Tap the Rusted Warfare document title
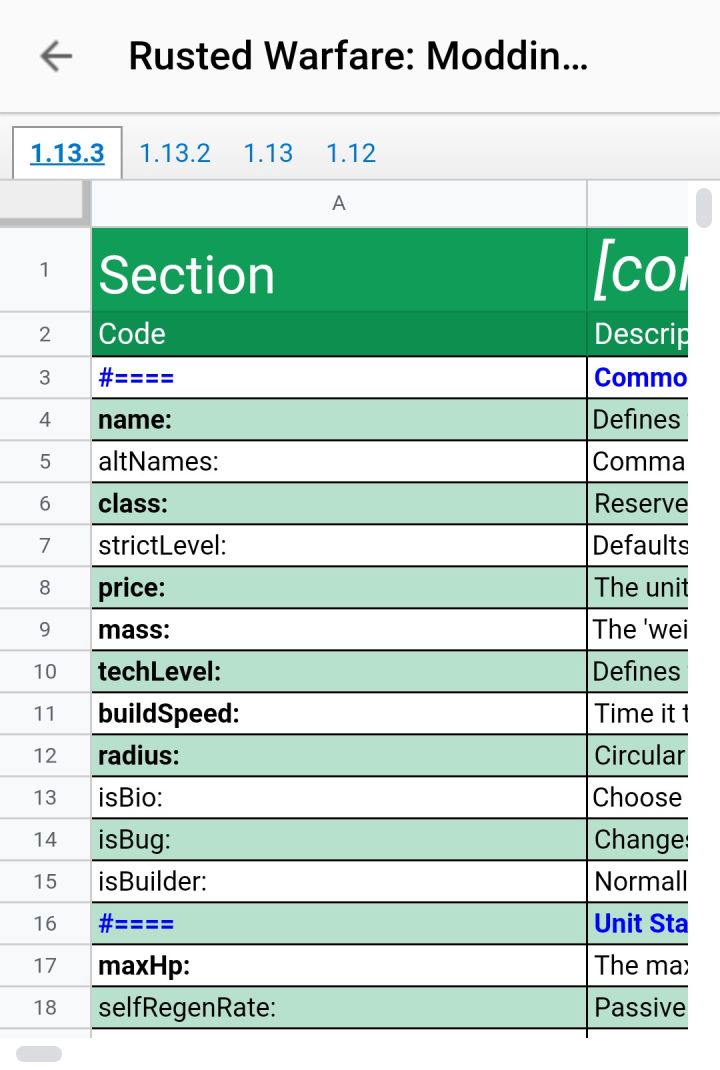 (358, 56)
